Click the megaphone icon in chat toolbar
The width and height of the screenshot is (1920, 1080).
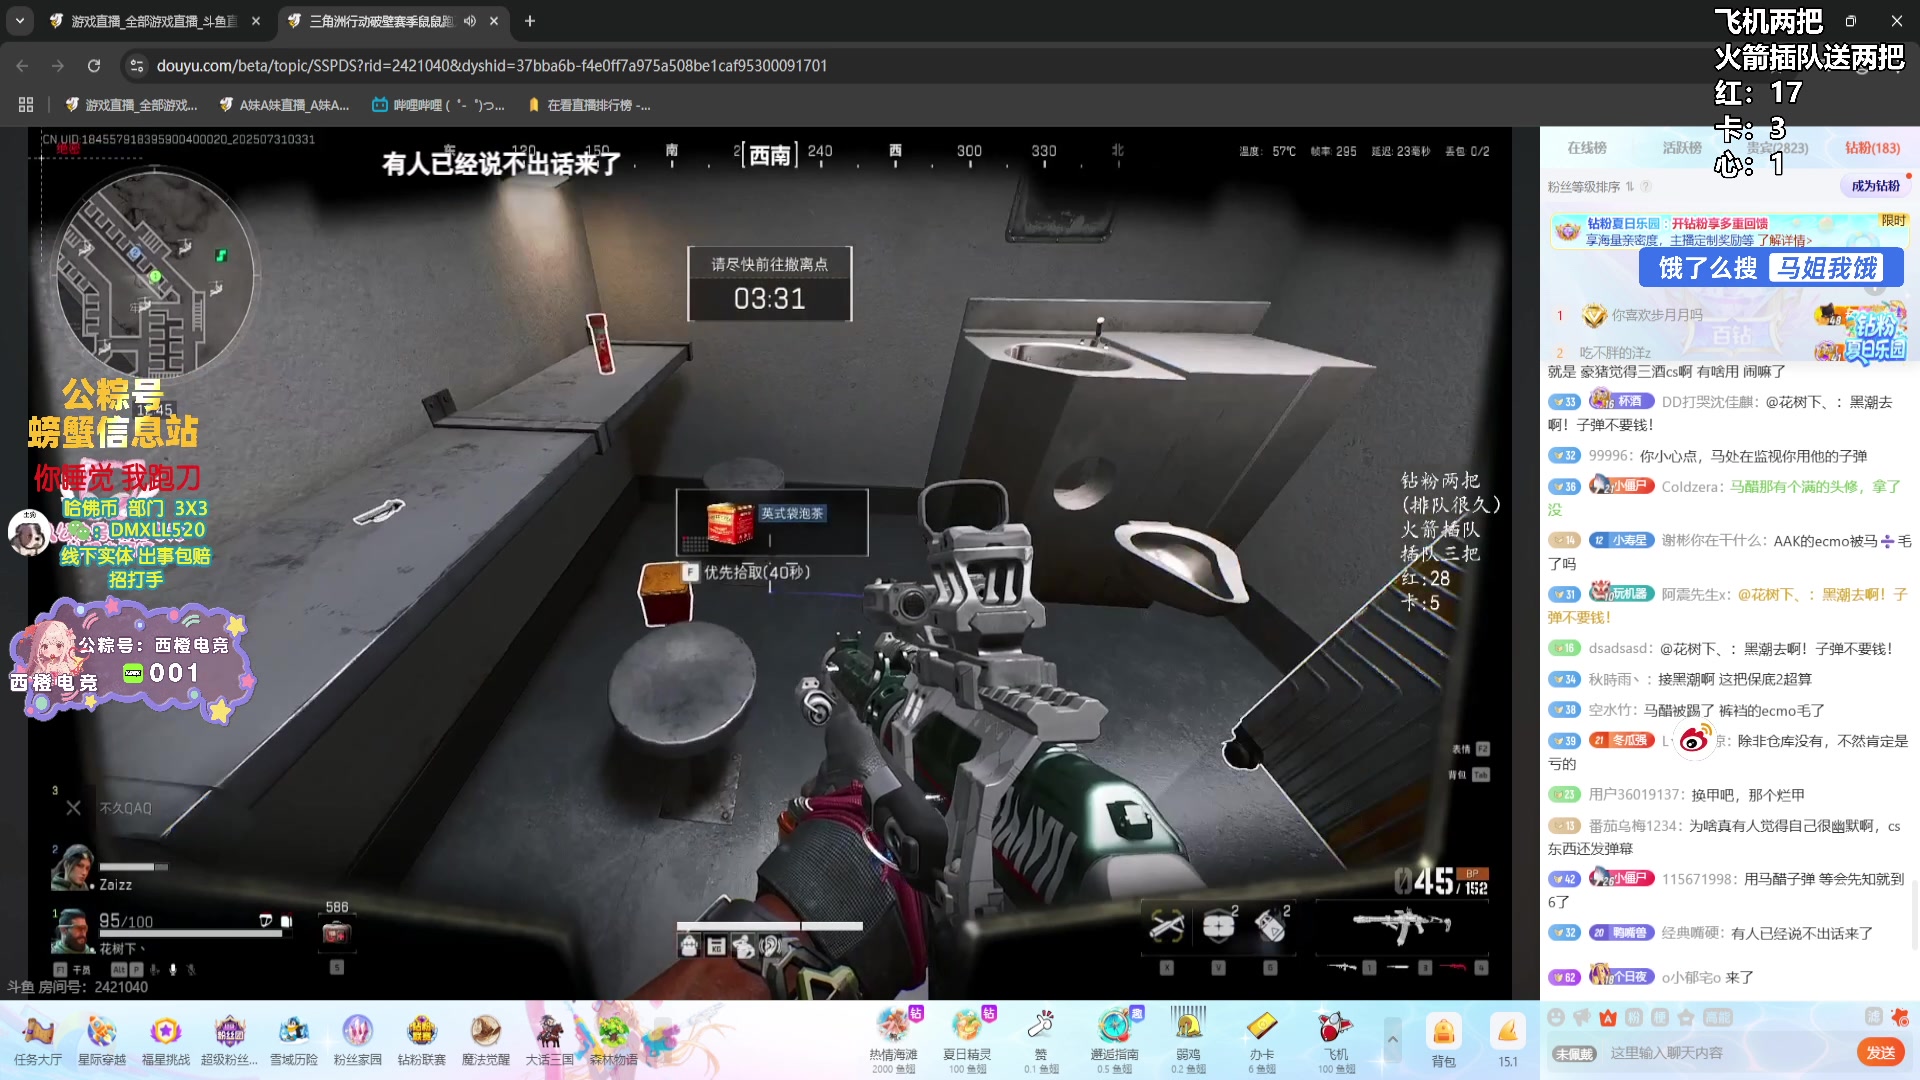pyautogui.click(x=1582, y=1017)
